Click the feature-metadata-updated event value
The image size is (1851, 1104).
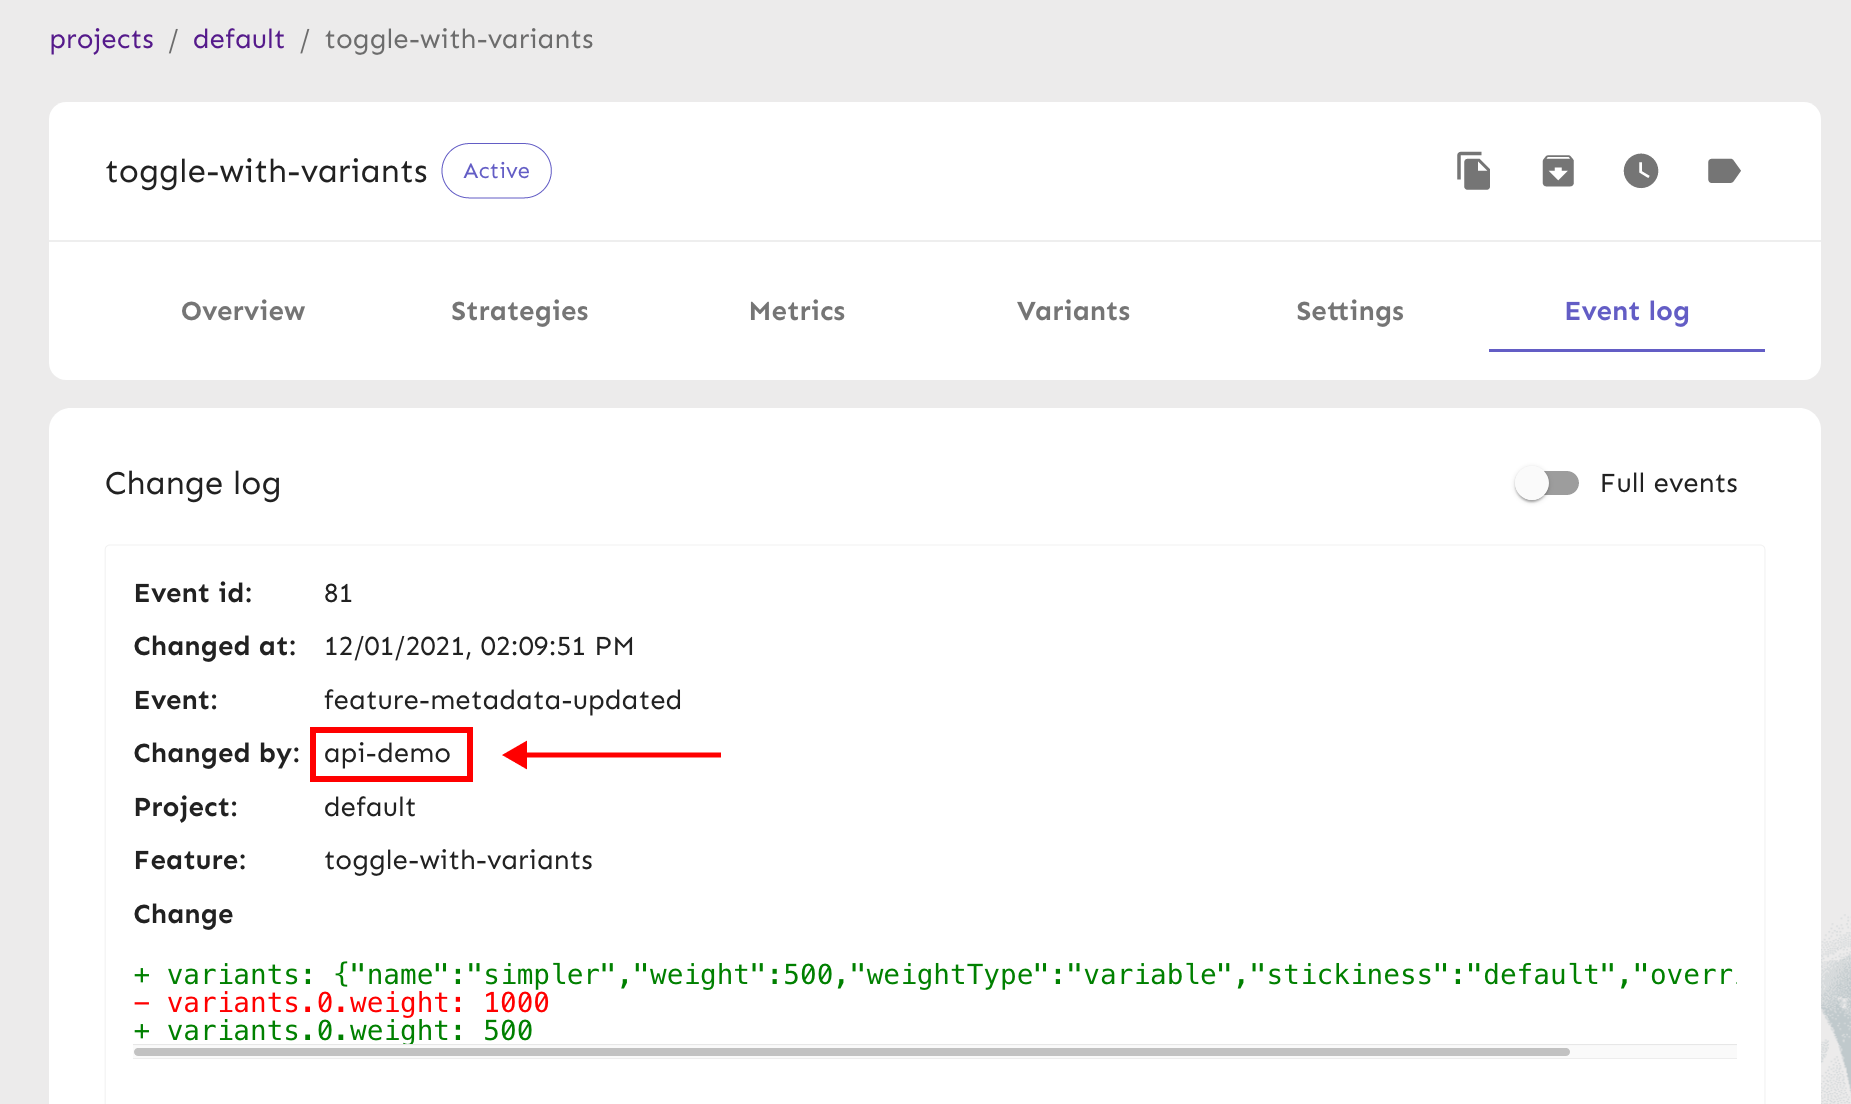point(502,700)
